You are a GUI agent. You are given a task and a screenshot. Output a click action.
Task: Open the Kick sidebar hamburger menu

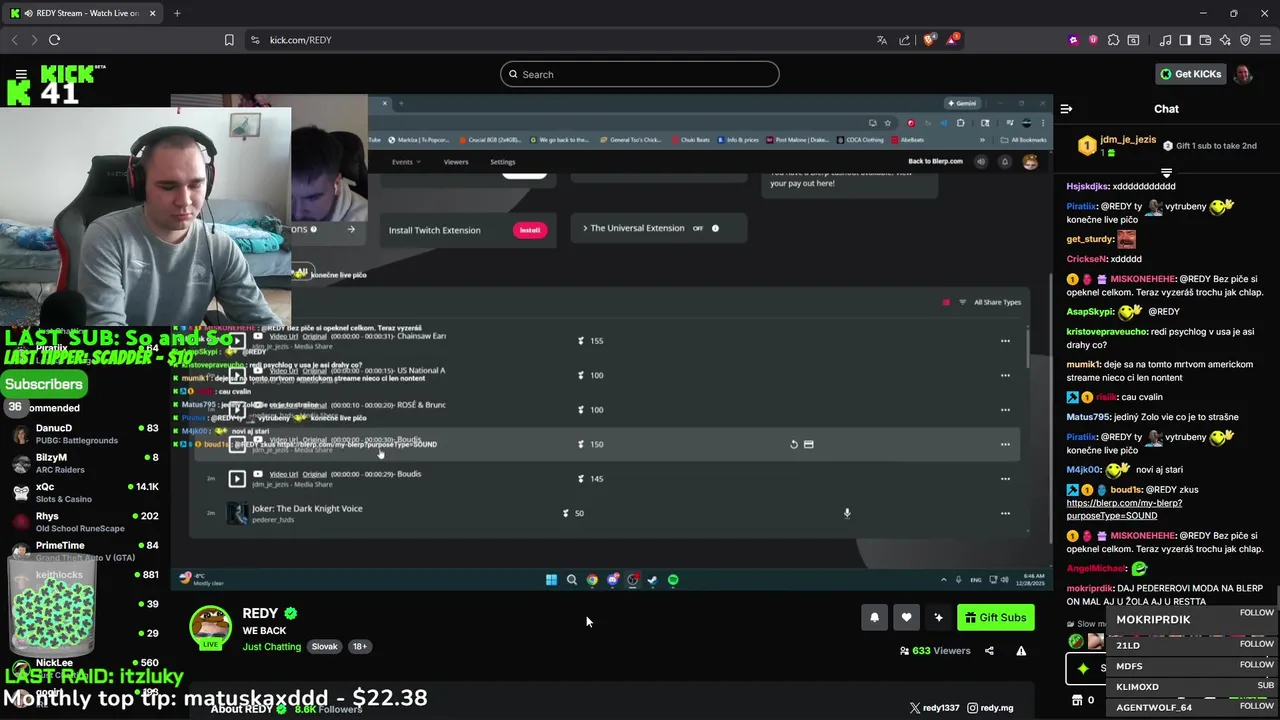click(x=21, y=74)
